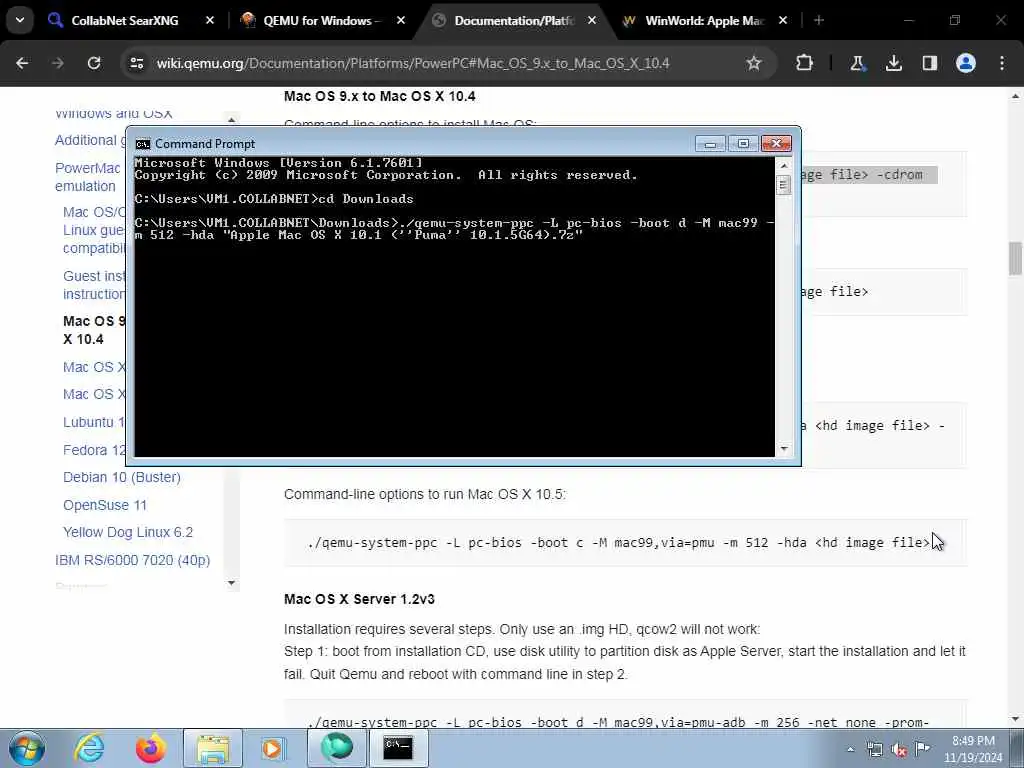
Task: Reload the current page
Action: coord(94,63)
